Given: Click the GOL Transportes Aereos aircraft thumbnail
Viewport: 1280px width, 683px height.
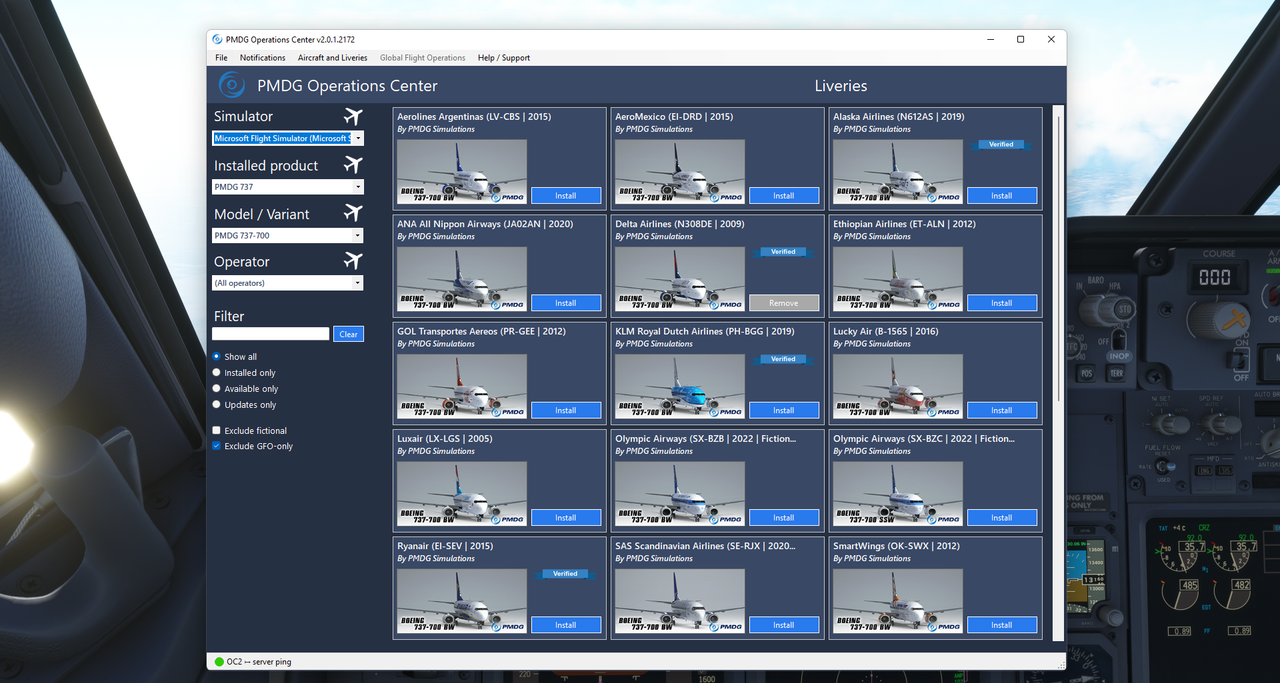Looking at the screenshot, I should click(x=462, y=386).
